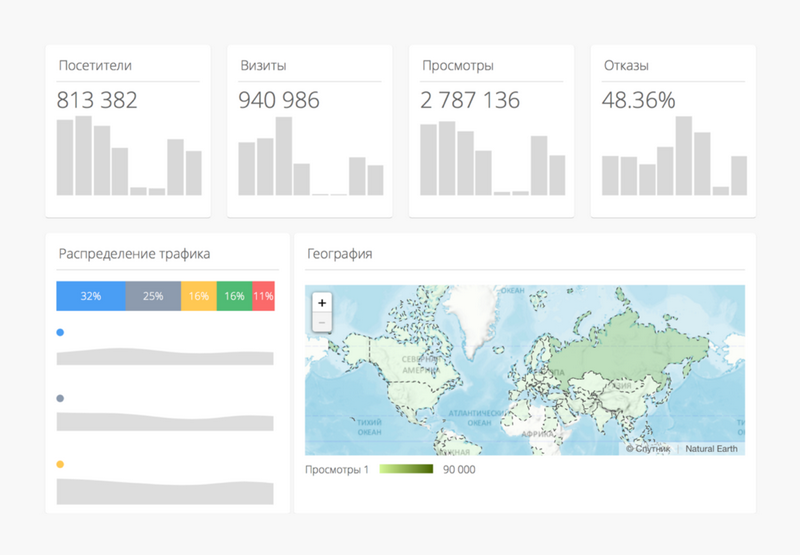
Task: Open the Отказы card title
Action: tap(626, 66)
